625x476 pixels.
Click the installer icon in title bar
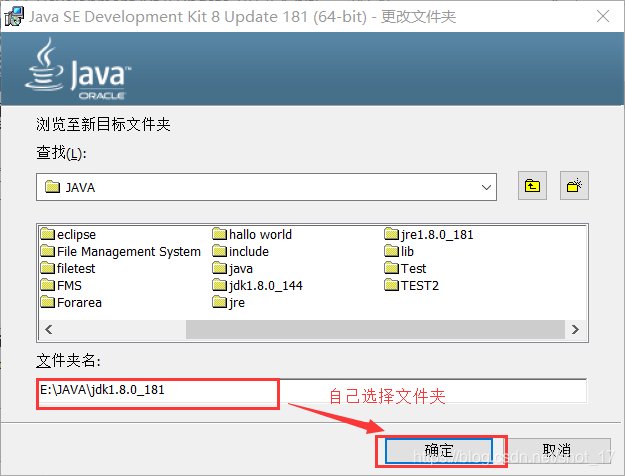pyautogui.click(x=14, y=16)
